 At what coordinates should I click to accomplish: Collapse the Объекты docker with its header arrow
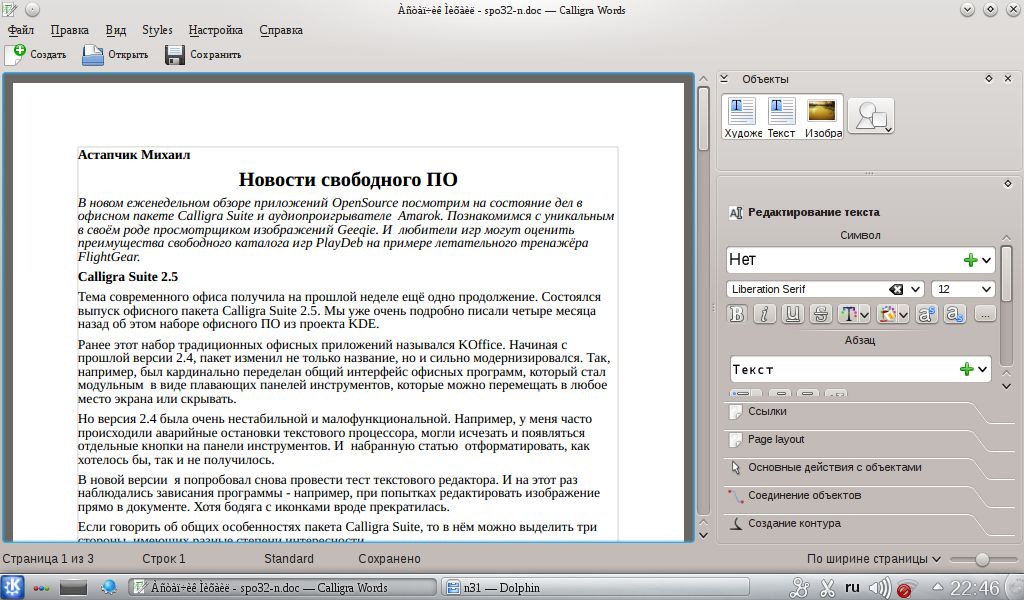[x=724, y=79]
